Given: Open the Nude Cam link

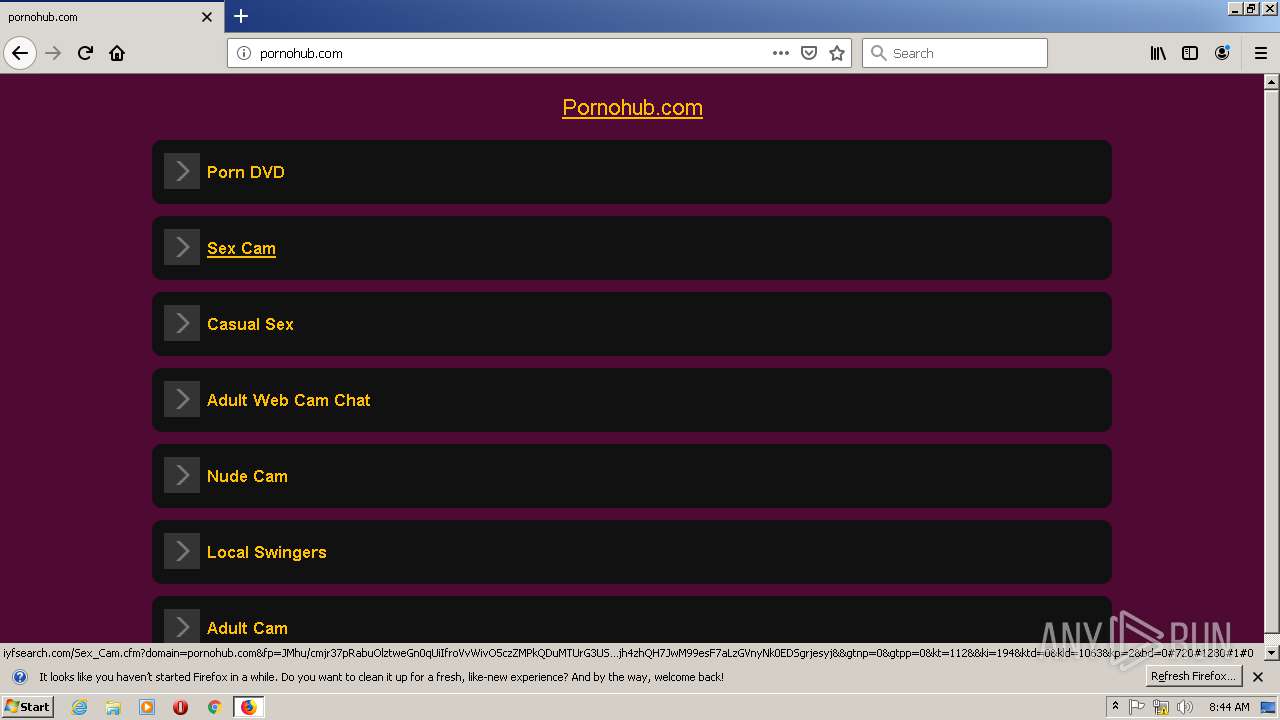Looking at the screenshot, I should [247, 476].
